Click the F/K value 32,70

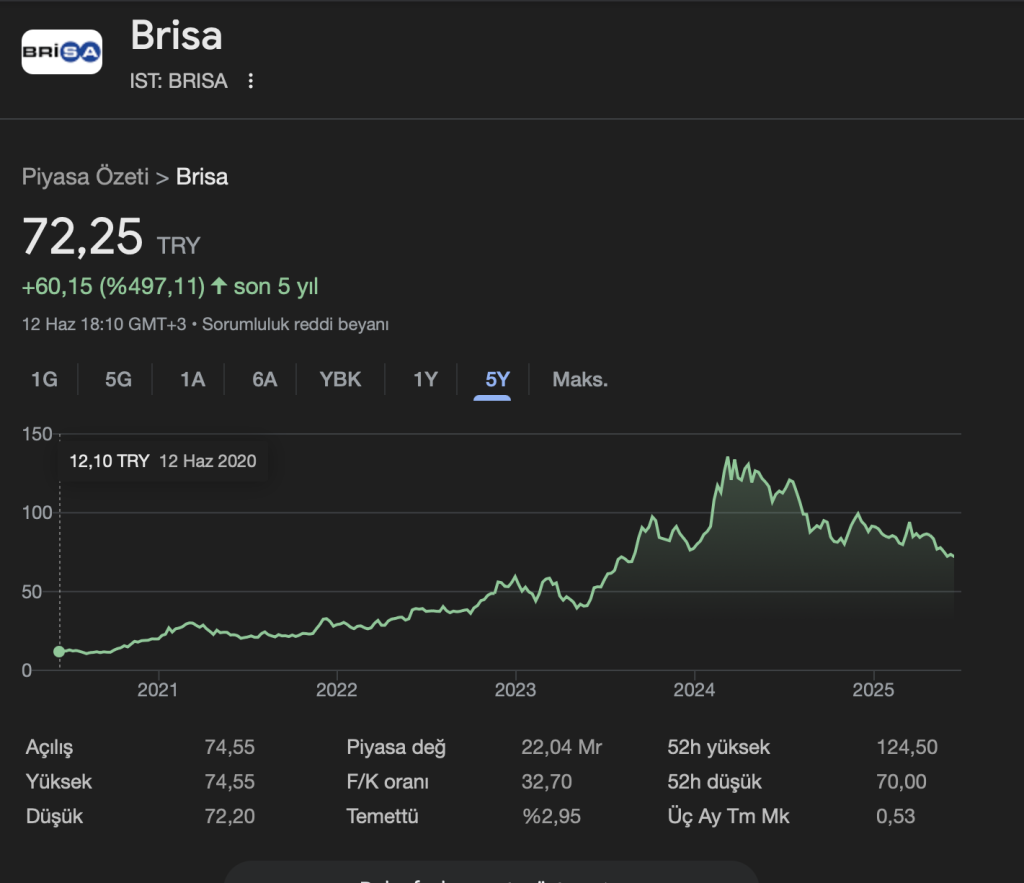pos(547,782)
